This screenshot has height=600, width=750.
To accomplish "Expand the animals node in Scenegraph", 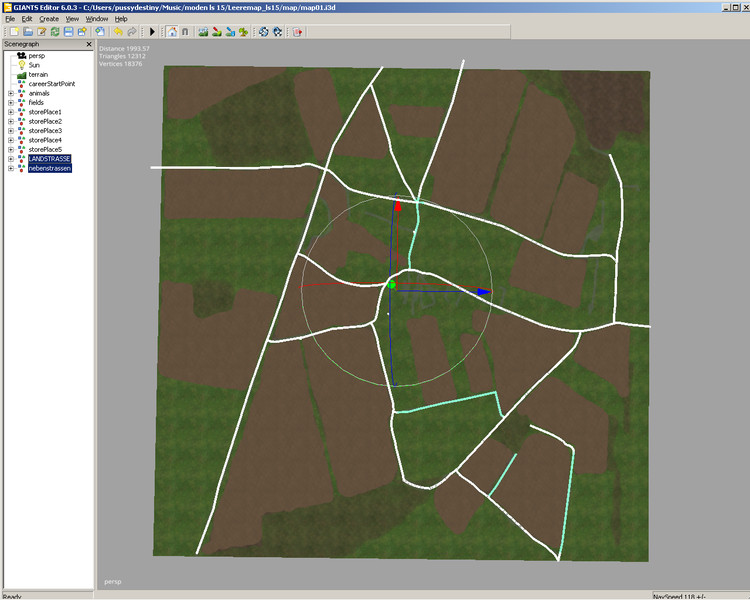I will (10, 93).
